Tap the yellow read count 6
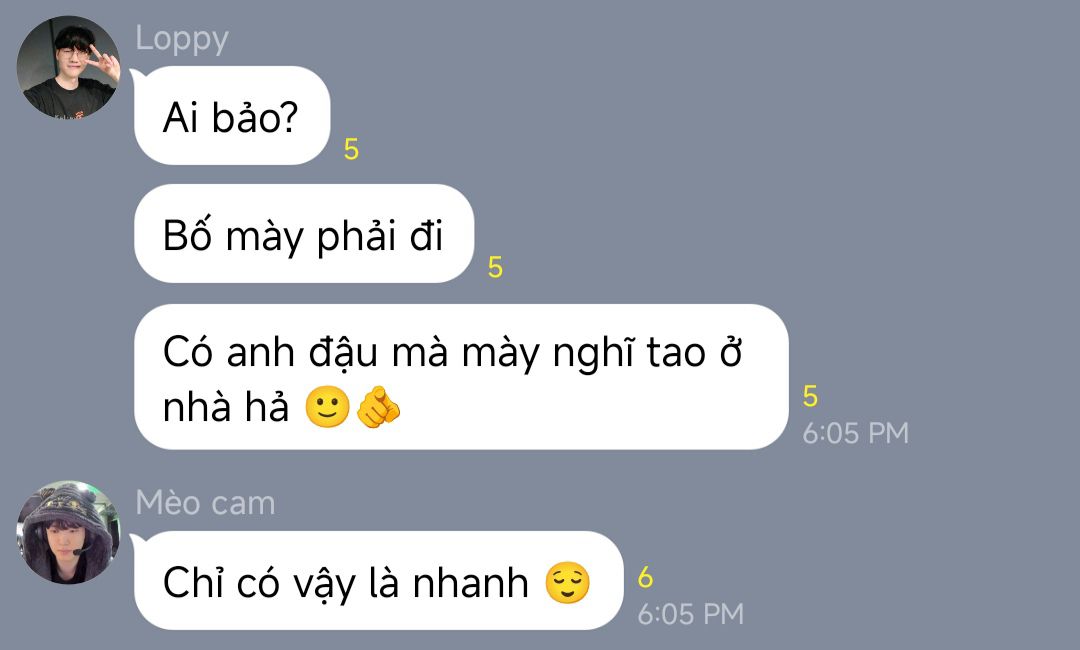Viewport: 1080px width, 650px height. click(645, 578)
